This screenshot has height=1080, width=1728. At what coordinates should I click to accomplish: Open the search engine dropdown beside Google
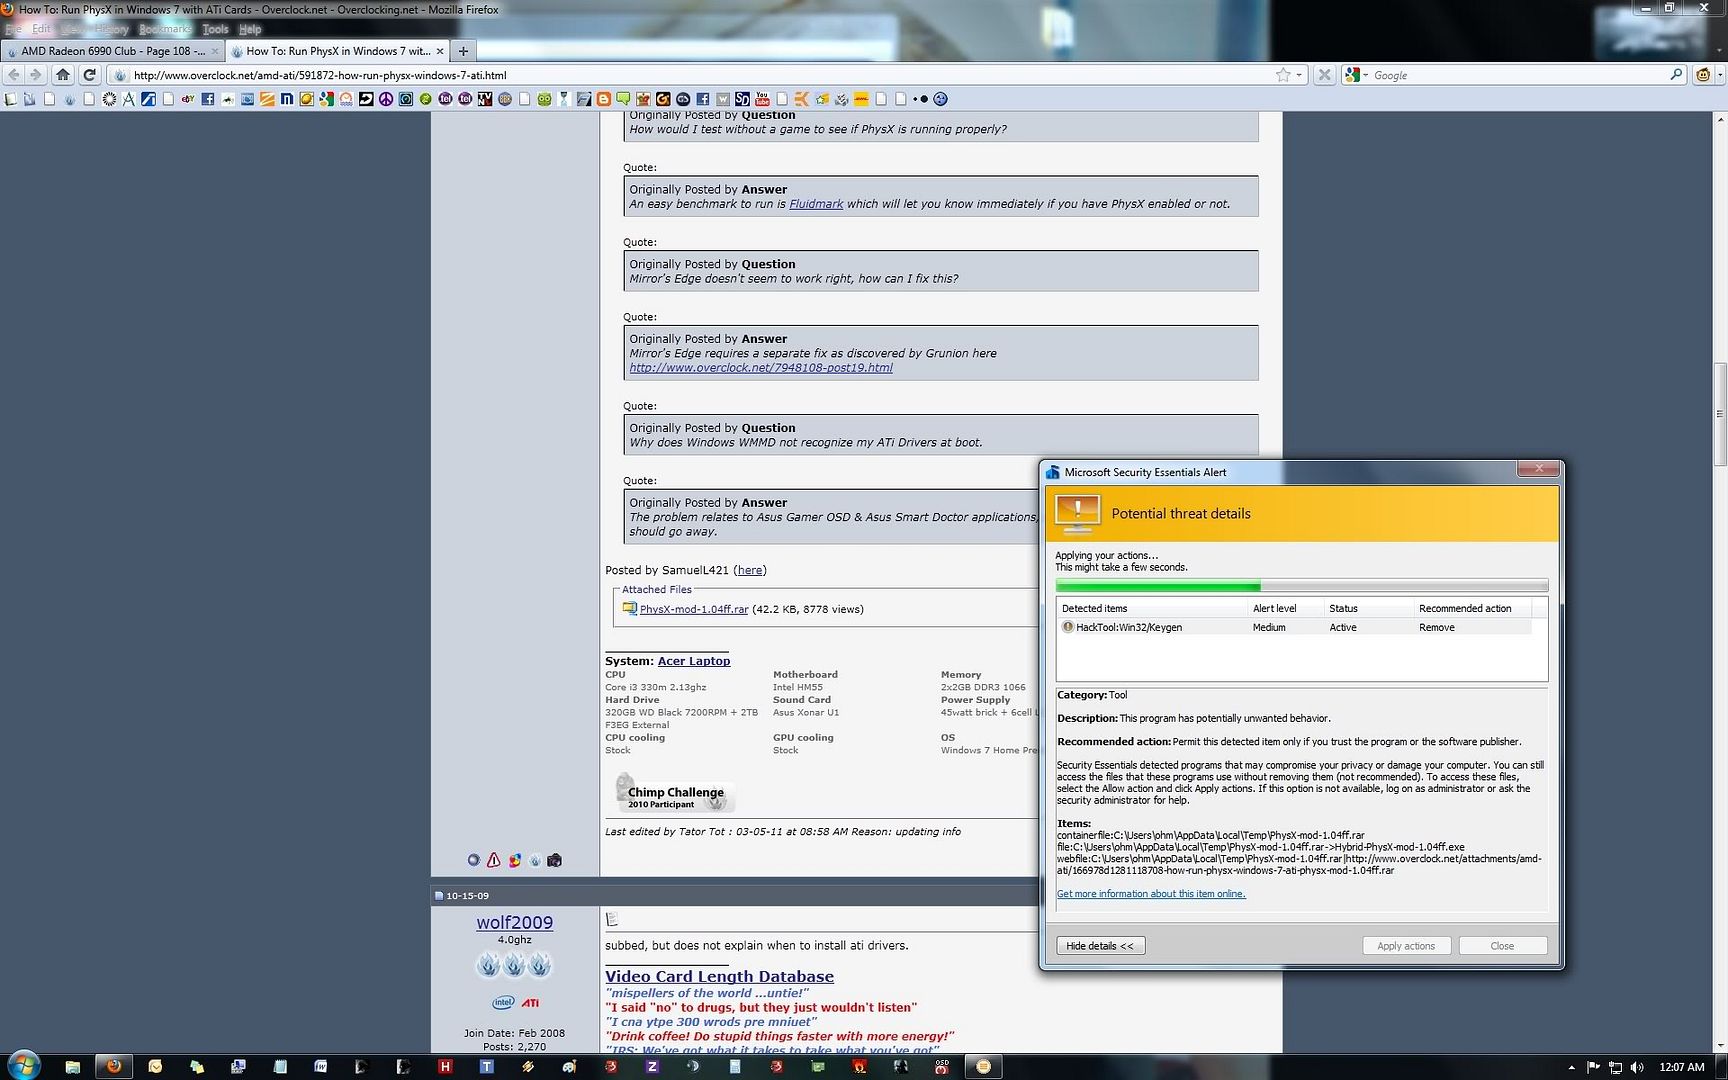coord(1362,74)
